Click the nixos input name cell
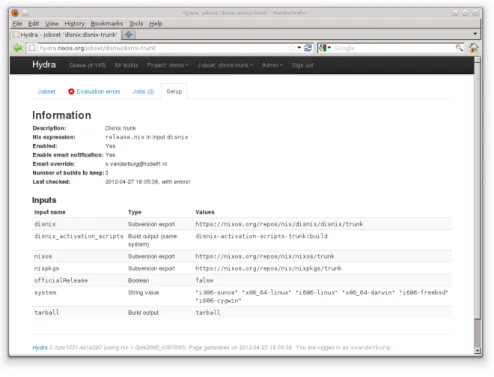The width and height of the screenshot is (494, 377). click(x=43, y=256)
